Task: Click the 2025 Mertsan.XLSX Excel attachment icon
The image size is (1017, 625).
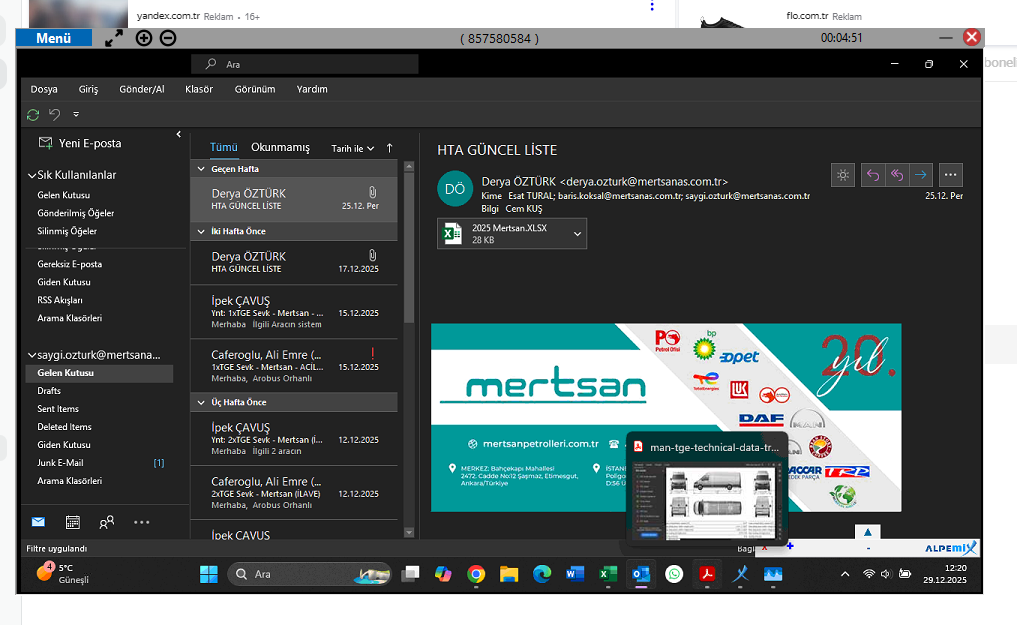Action: pyautogui.click(x=452, y=233)
